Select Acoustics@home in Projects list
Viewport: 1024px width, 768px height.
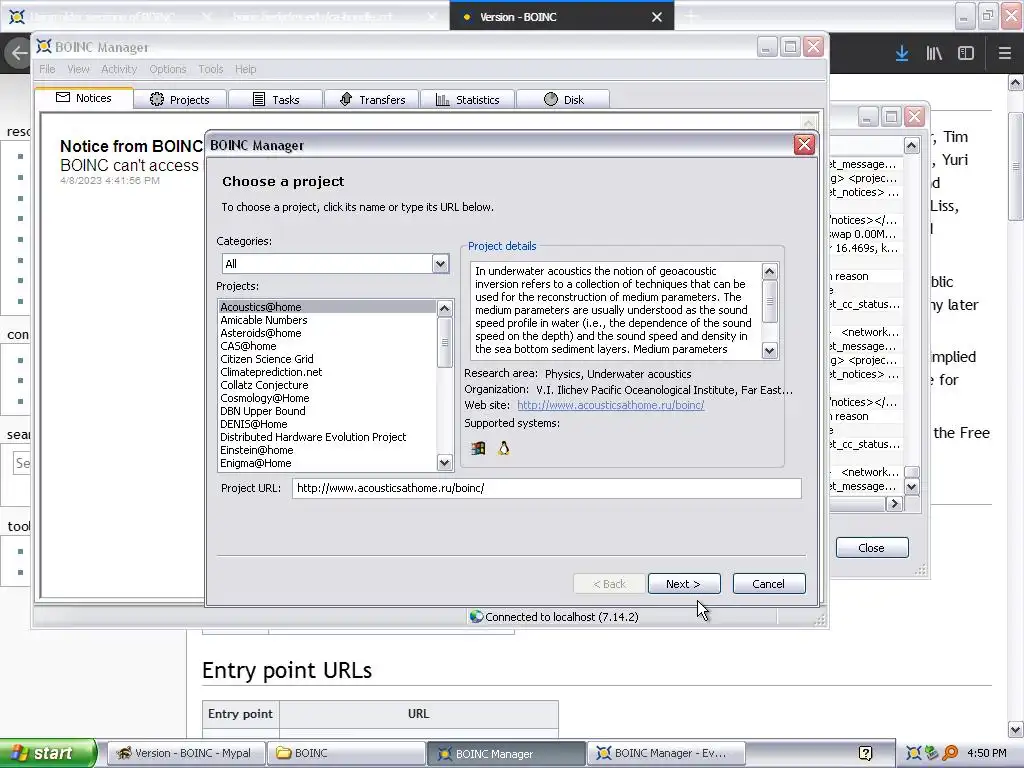(x=327, y=307)
